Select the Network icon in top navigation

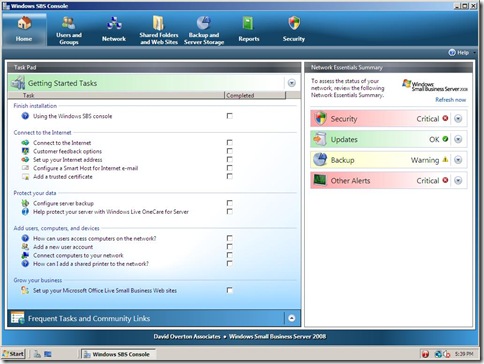(114, 23)
